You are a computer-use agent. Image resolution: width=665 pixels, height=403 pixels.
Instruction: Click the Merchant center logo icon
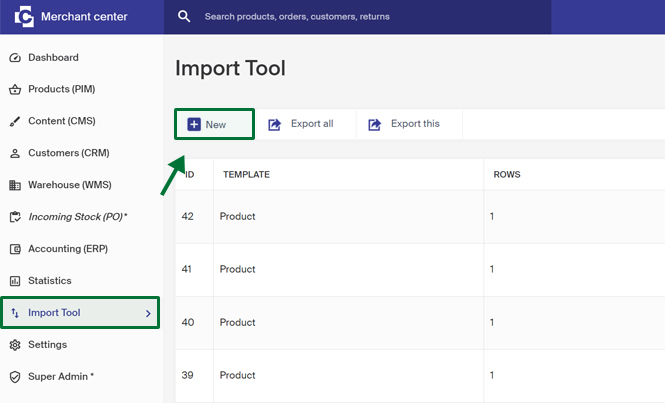(x=24, y=17)
